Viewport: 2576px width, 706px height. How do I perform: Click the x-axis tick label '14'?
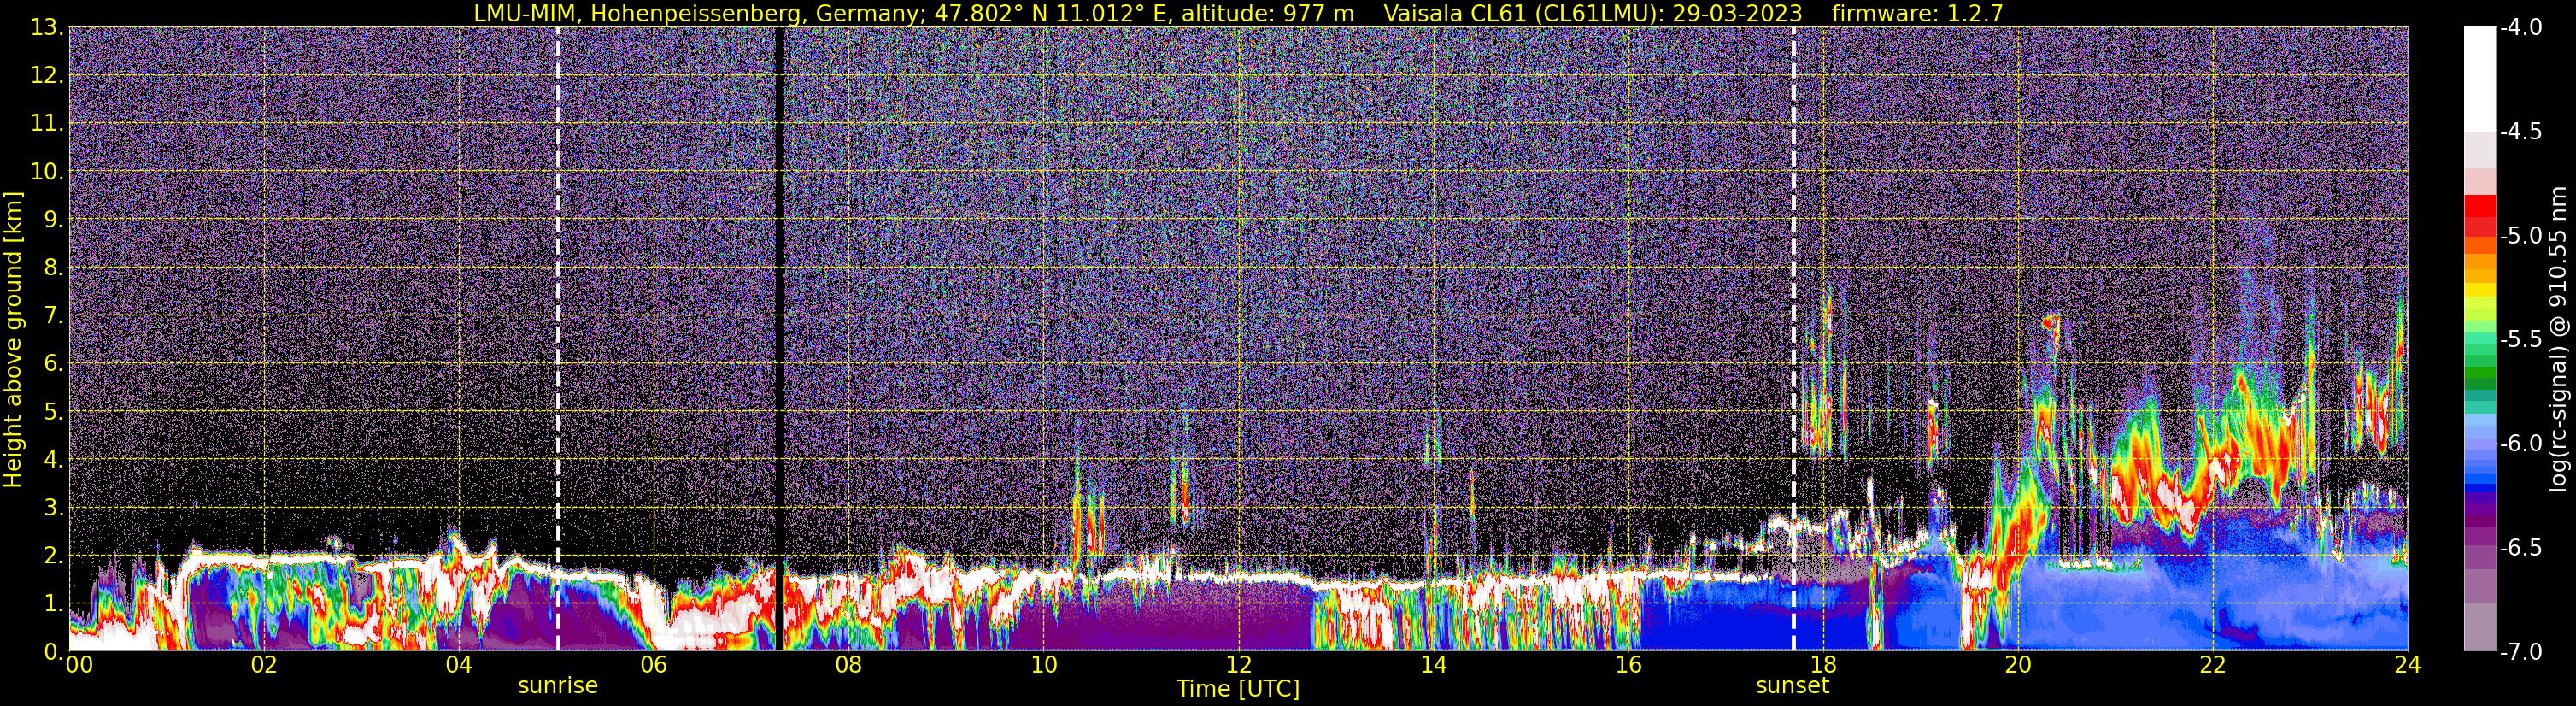(x=1433, y=665)
